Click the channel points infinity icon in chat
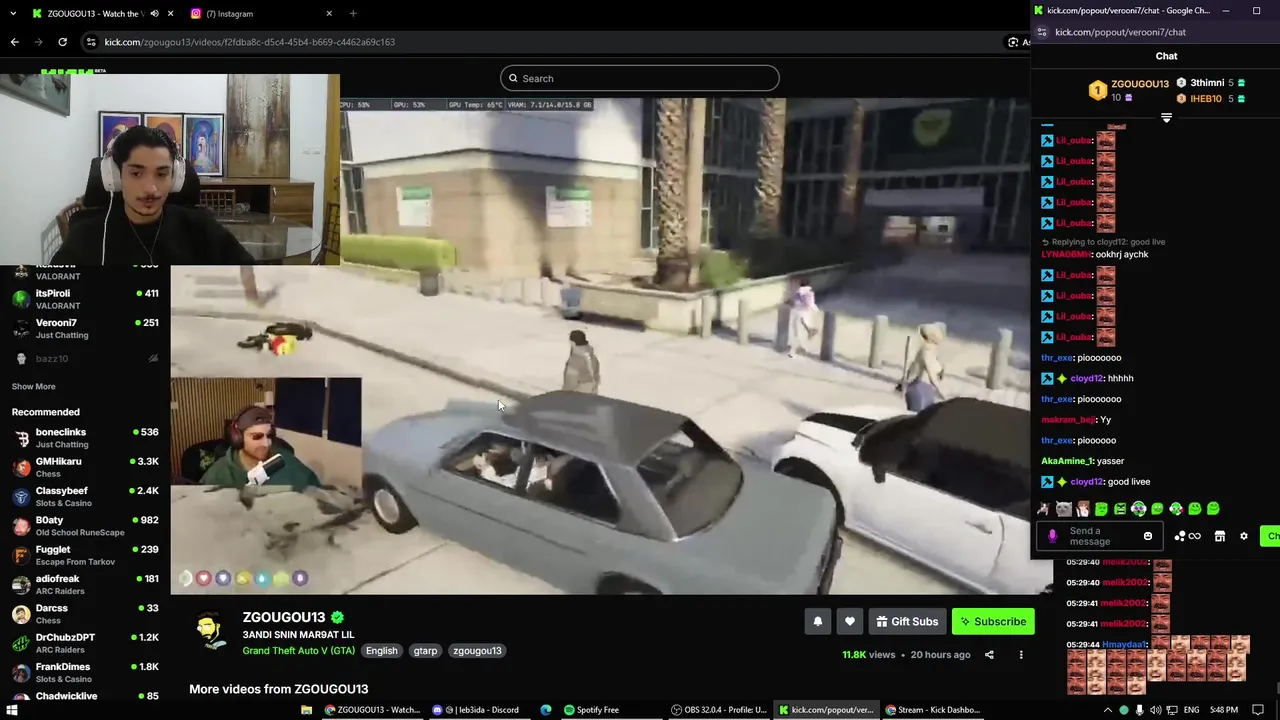Viewport: 1280px width, 720px height. [1187, 536]
